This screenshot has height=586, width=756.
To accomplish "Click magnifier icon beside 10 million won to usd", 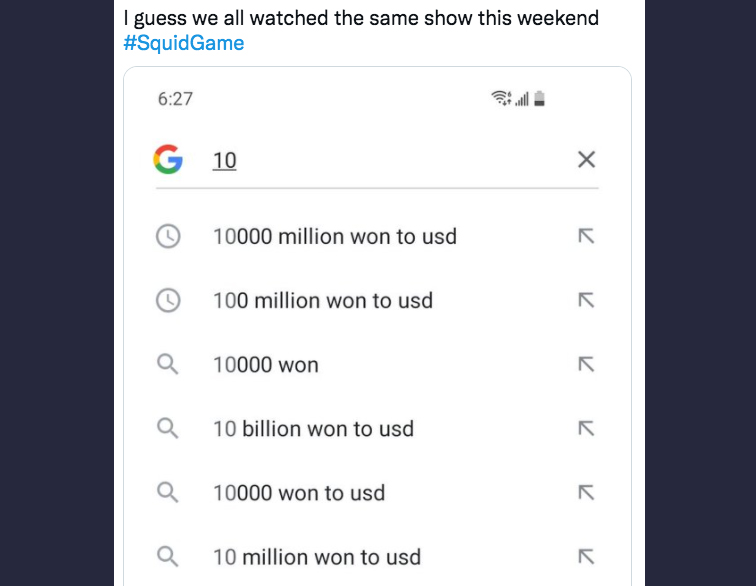I will click(x=167, y=557).
